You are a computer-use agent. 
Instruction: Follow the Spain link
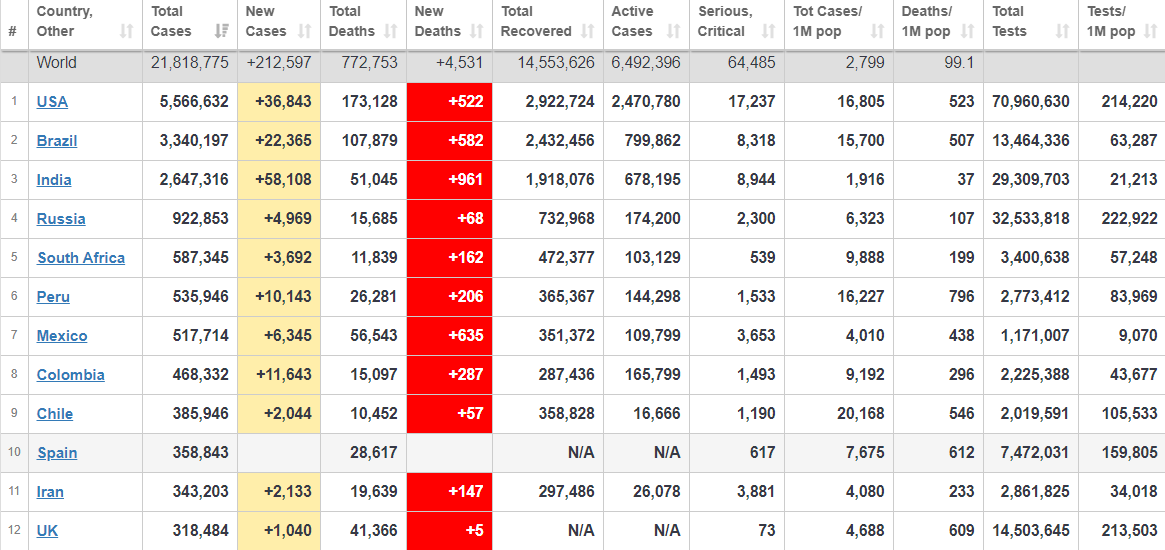pyautogui.click(x=57, y=453)
